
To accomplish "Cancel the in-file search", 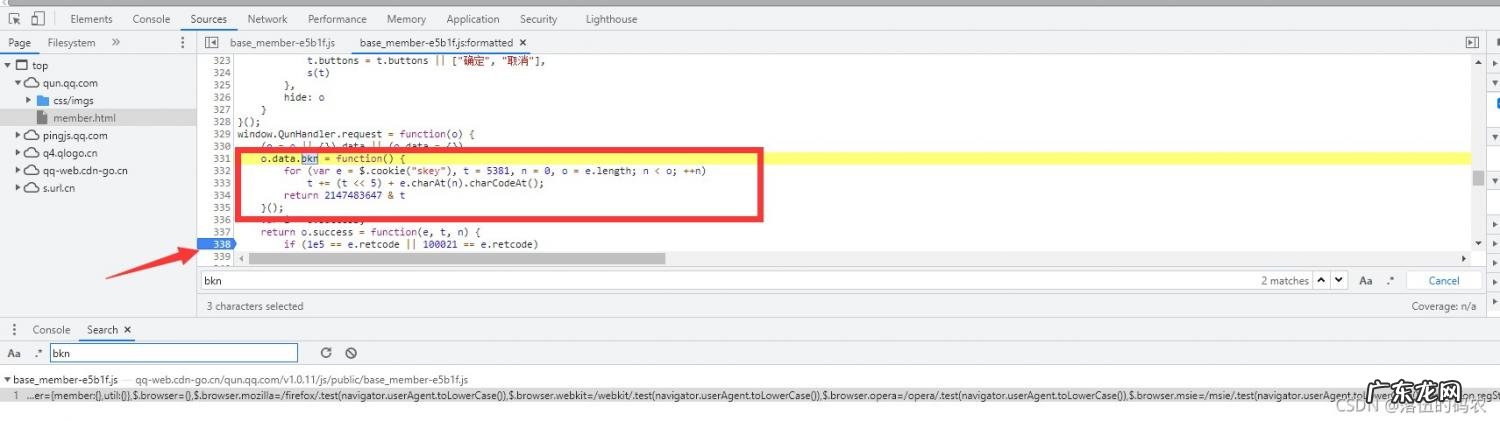I will [x=1443, y=281].
